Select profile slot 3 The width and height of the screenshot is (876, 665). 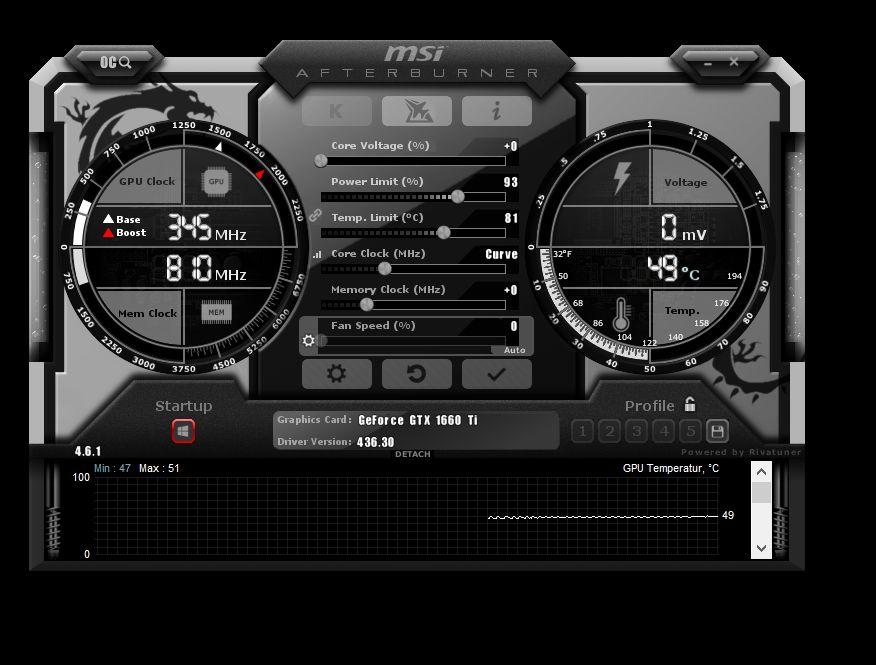coord(636,431)
